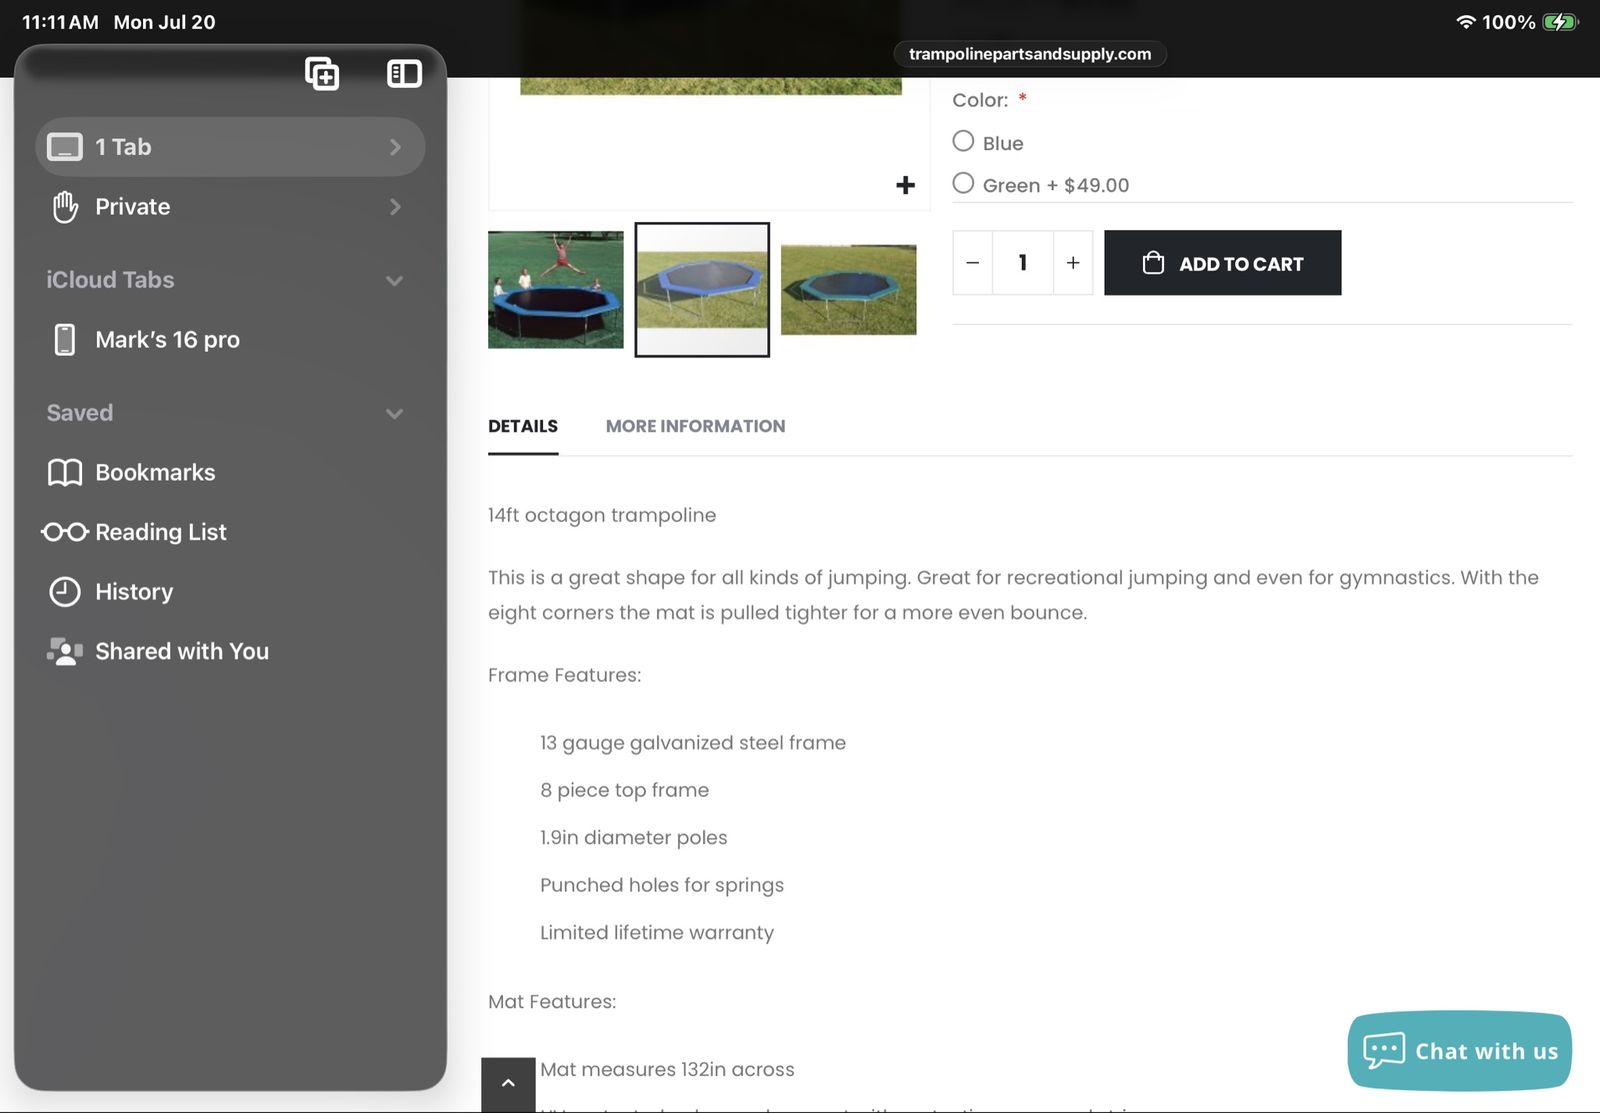Add the trampoline to cart
1600x1113 pixels.
(1223, 263)
